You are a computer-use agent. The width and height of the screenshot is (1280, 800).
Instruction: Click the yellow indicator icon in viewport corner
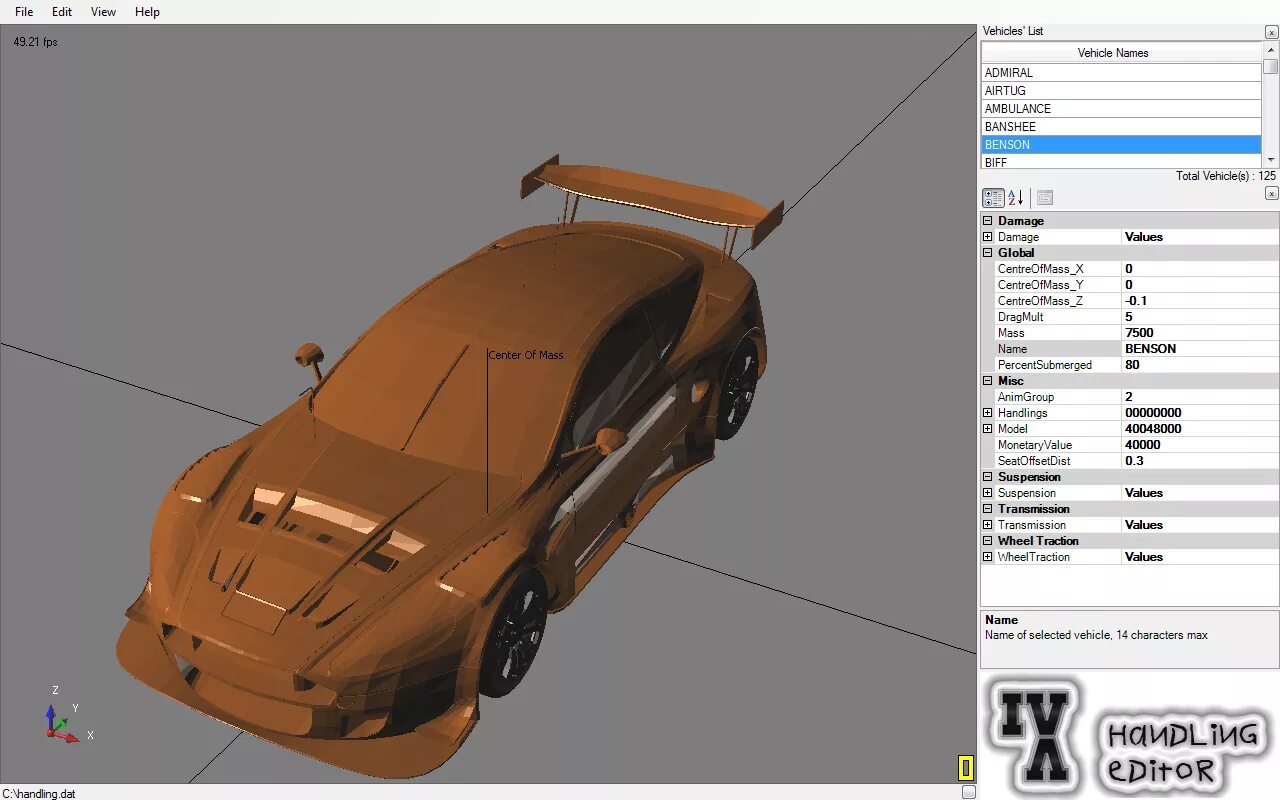click(x=965, y=768)
